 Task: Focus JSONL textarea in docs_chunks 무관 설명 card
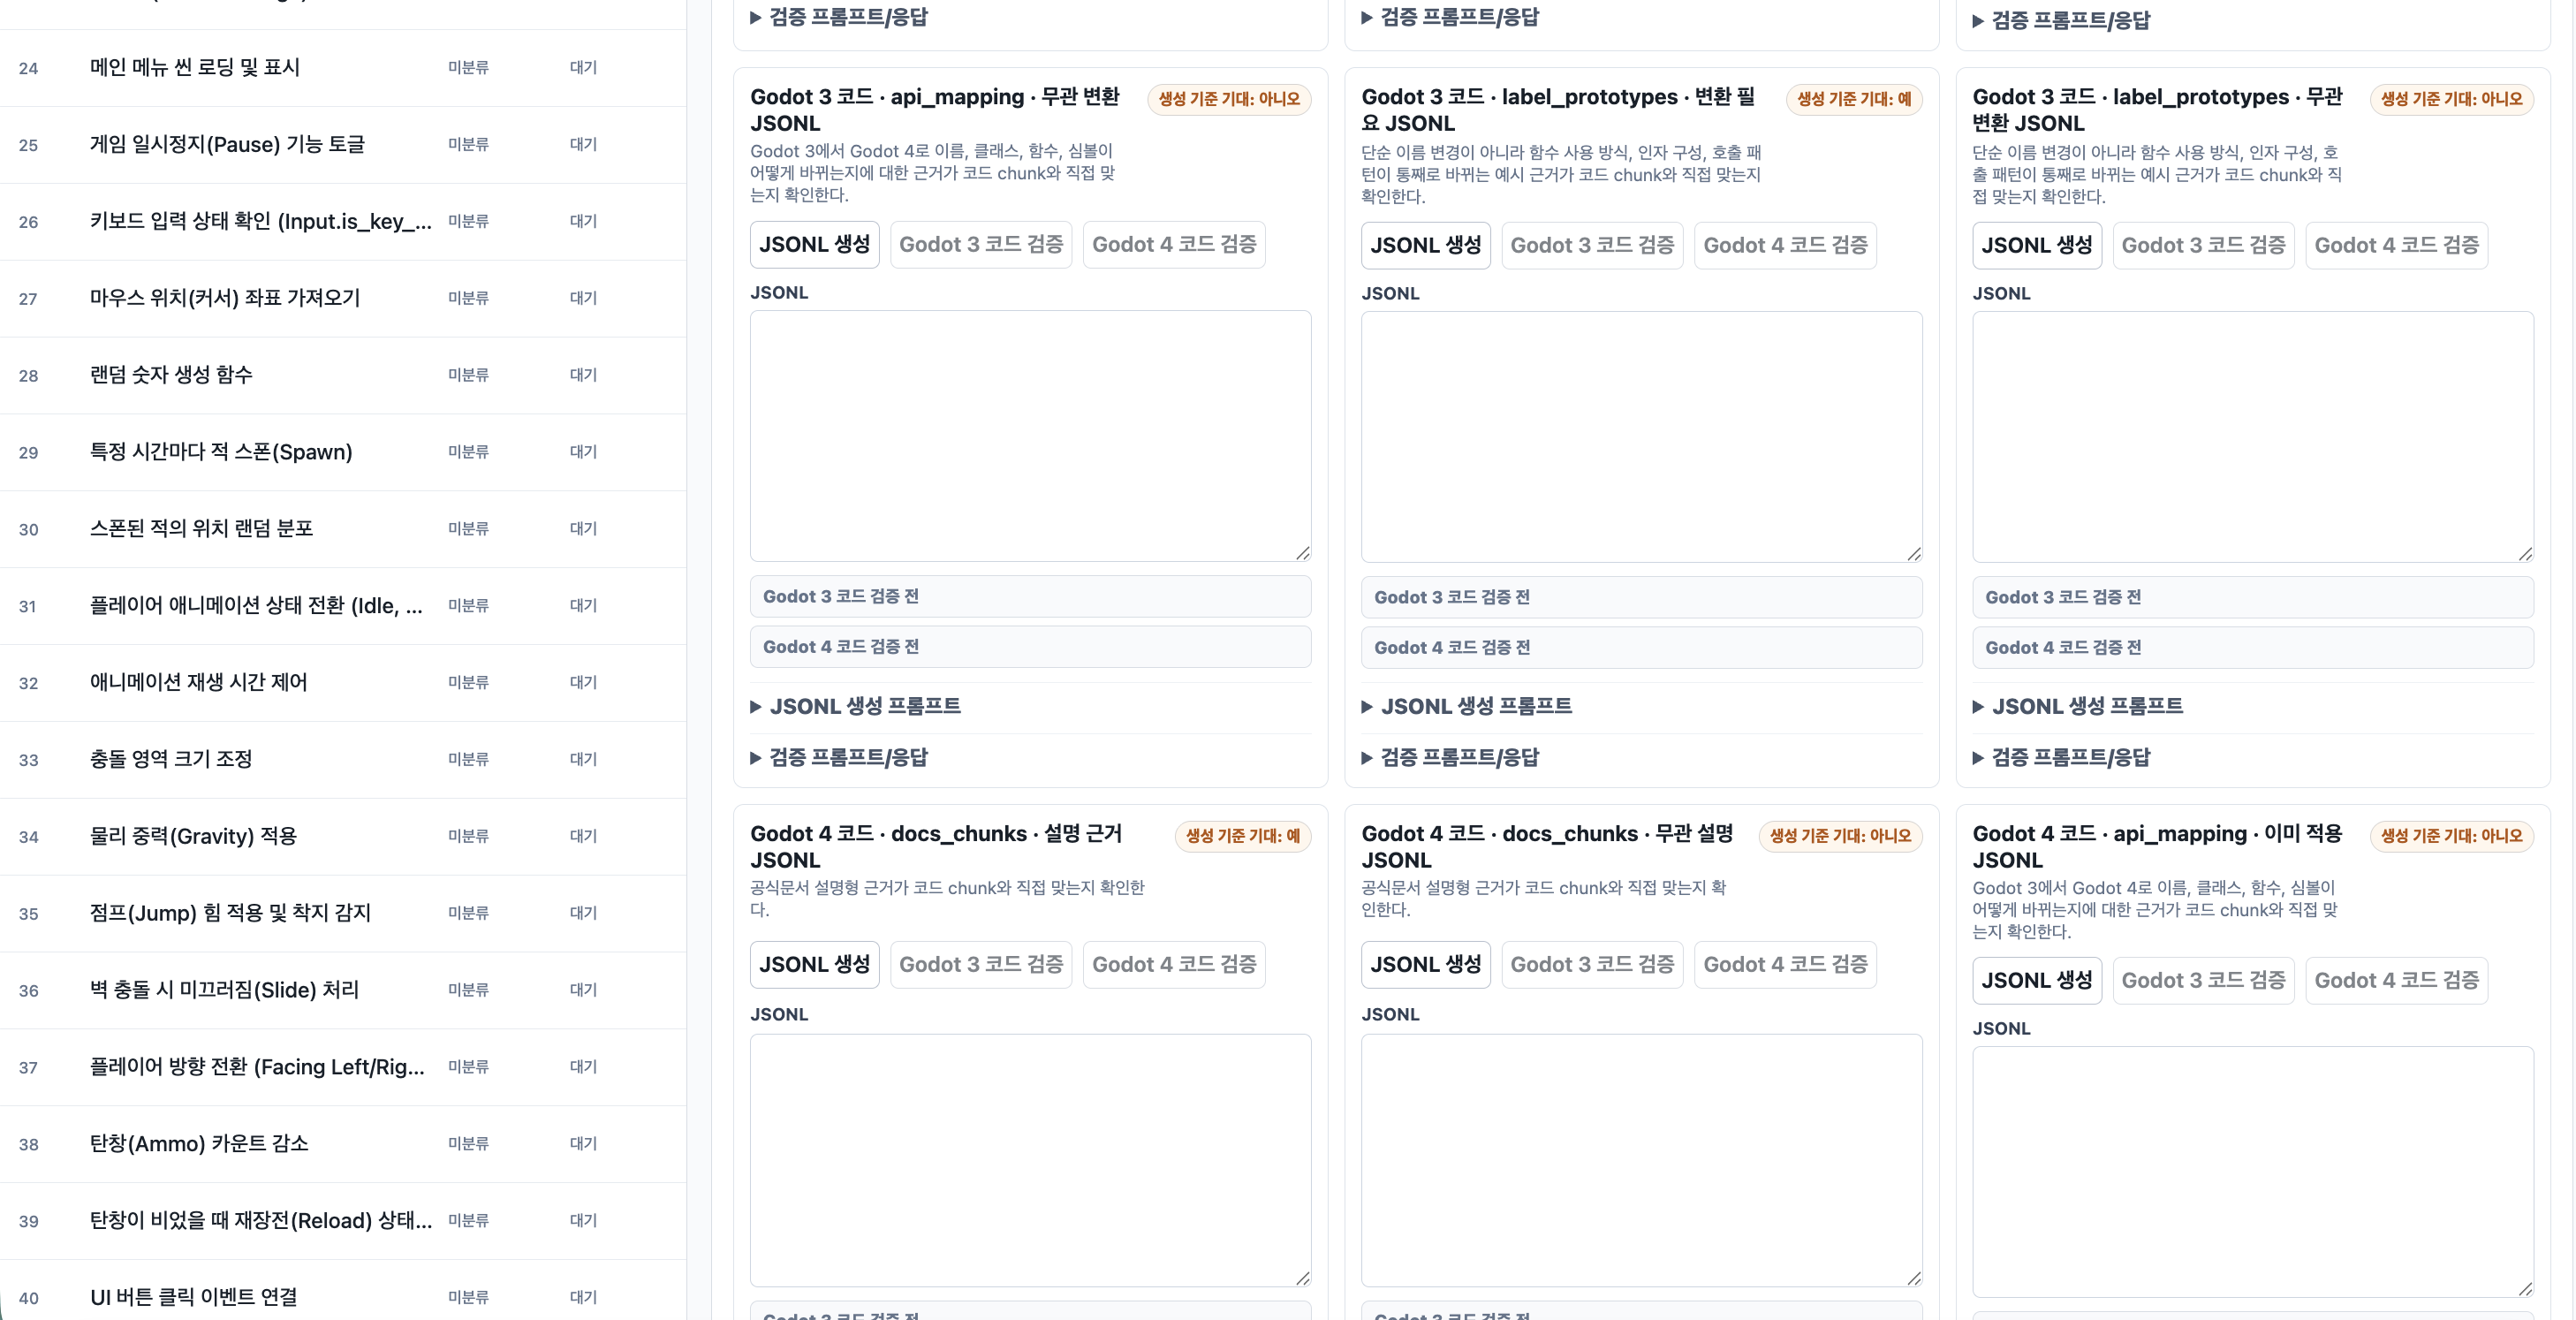1641,1160
